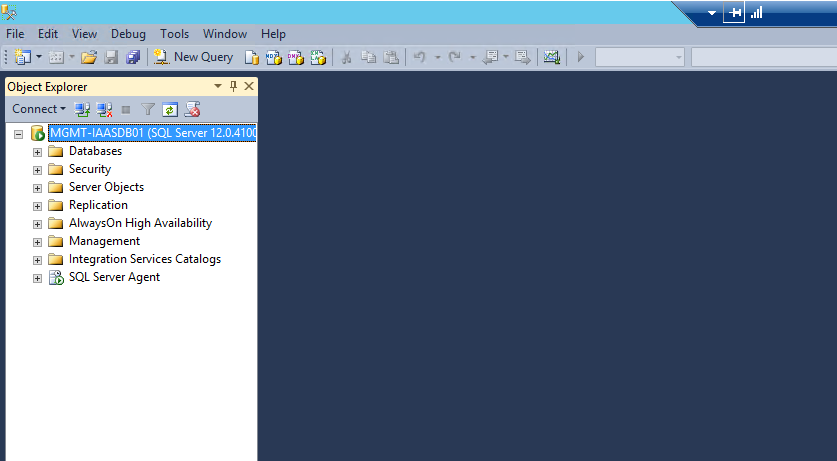Collapse the MGMT-IAASDB01 server node

point(19,134)
